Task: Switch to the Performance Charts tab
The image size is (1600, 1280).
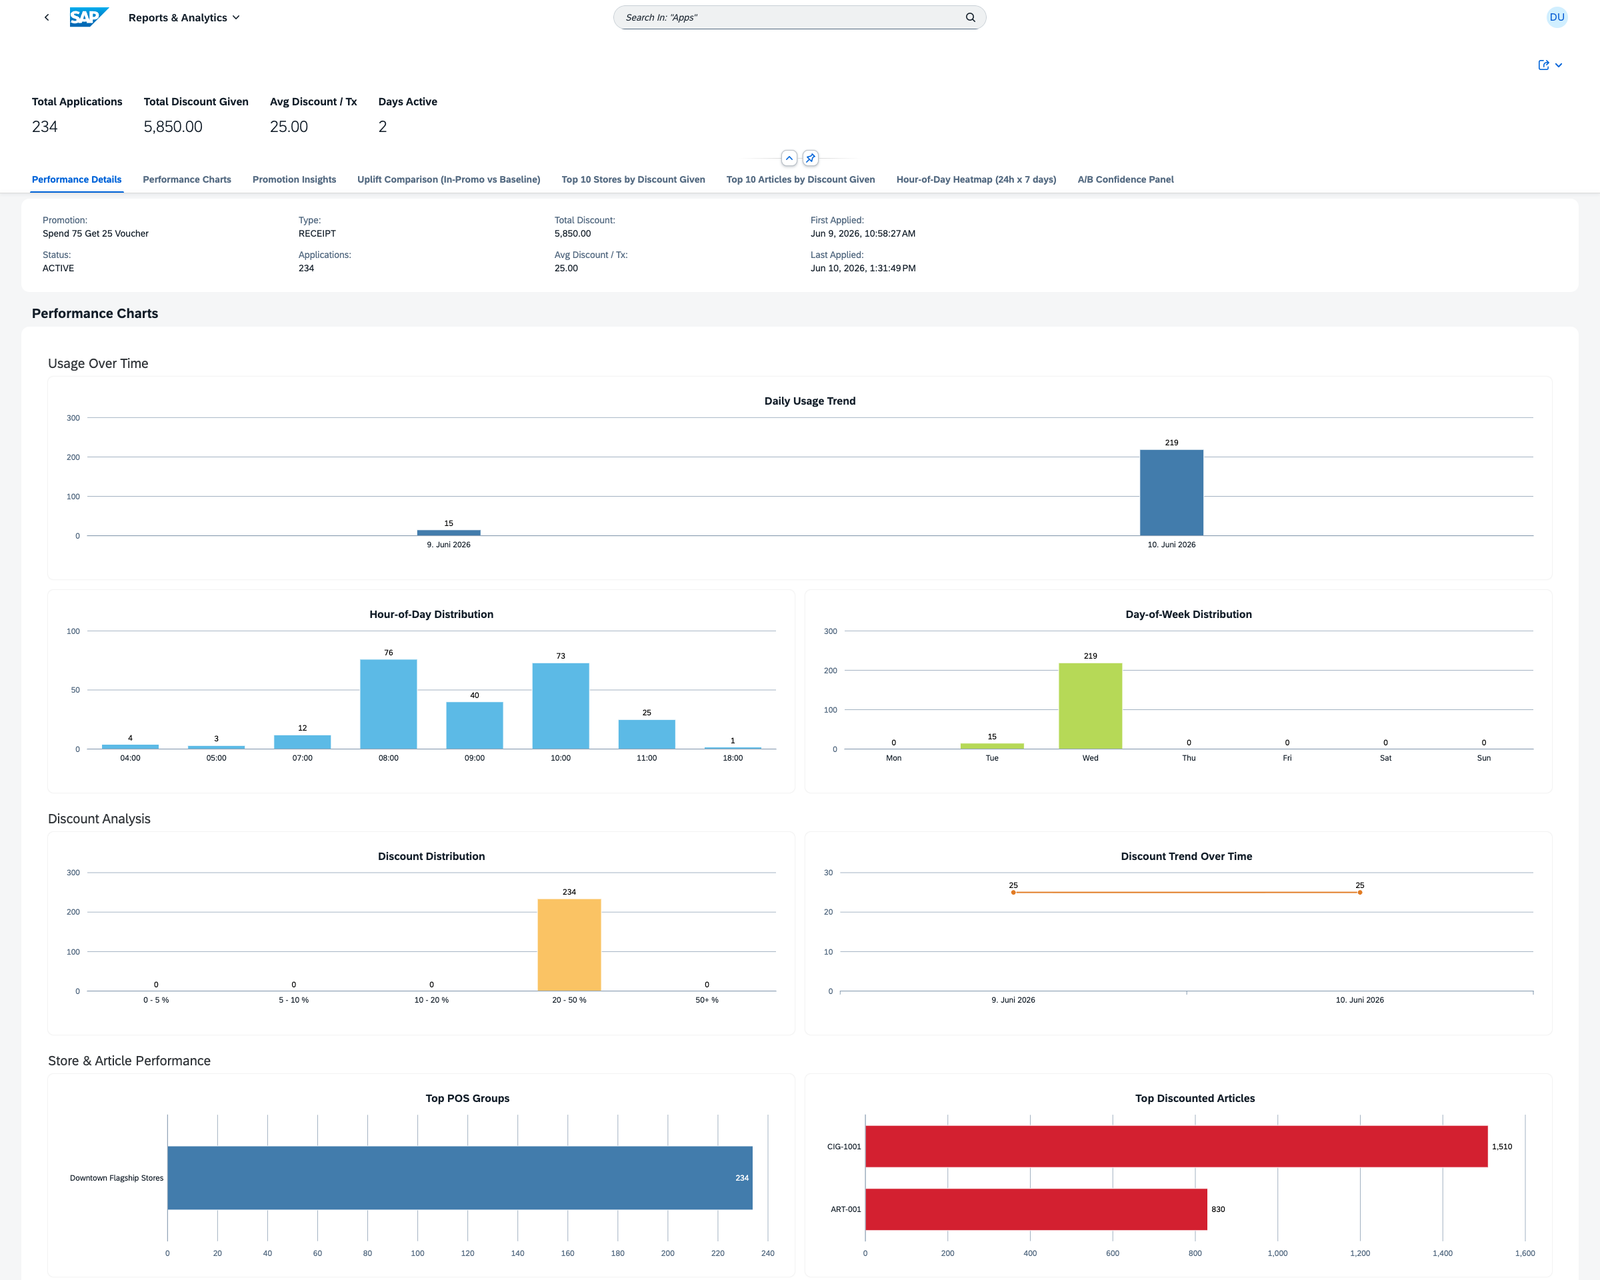Action: (x=187, y=180)
